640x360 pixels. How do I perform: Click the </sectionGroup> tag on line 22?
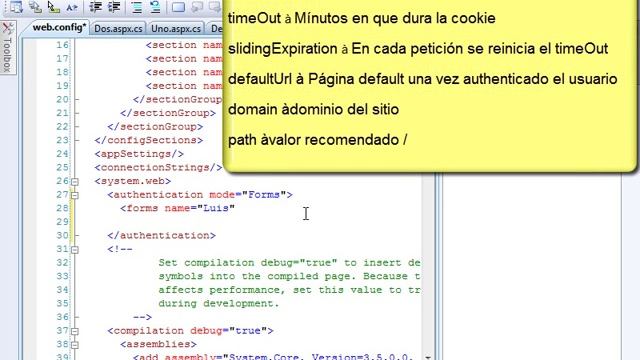(x=155, y=127)
